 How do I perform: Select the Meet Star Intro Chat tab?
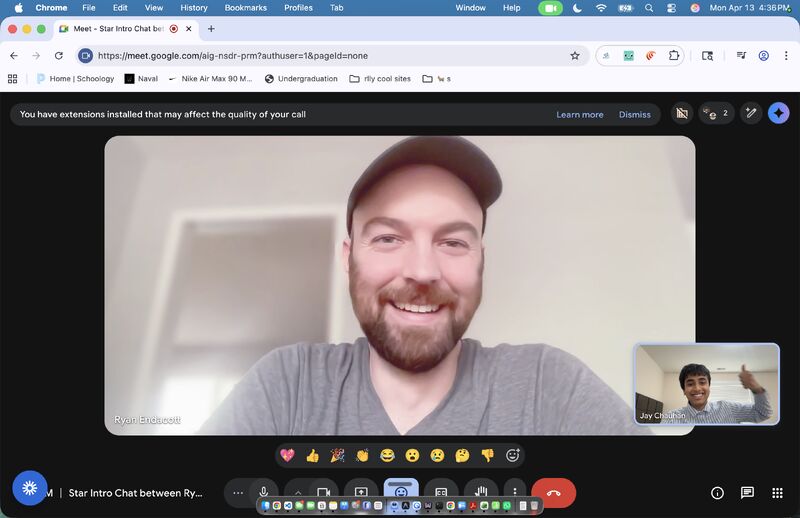coord(126,29)
